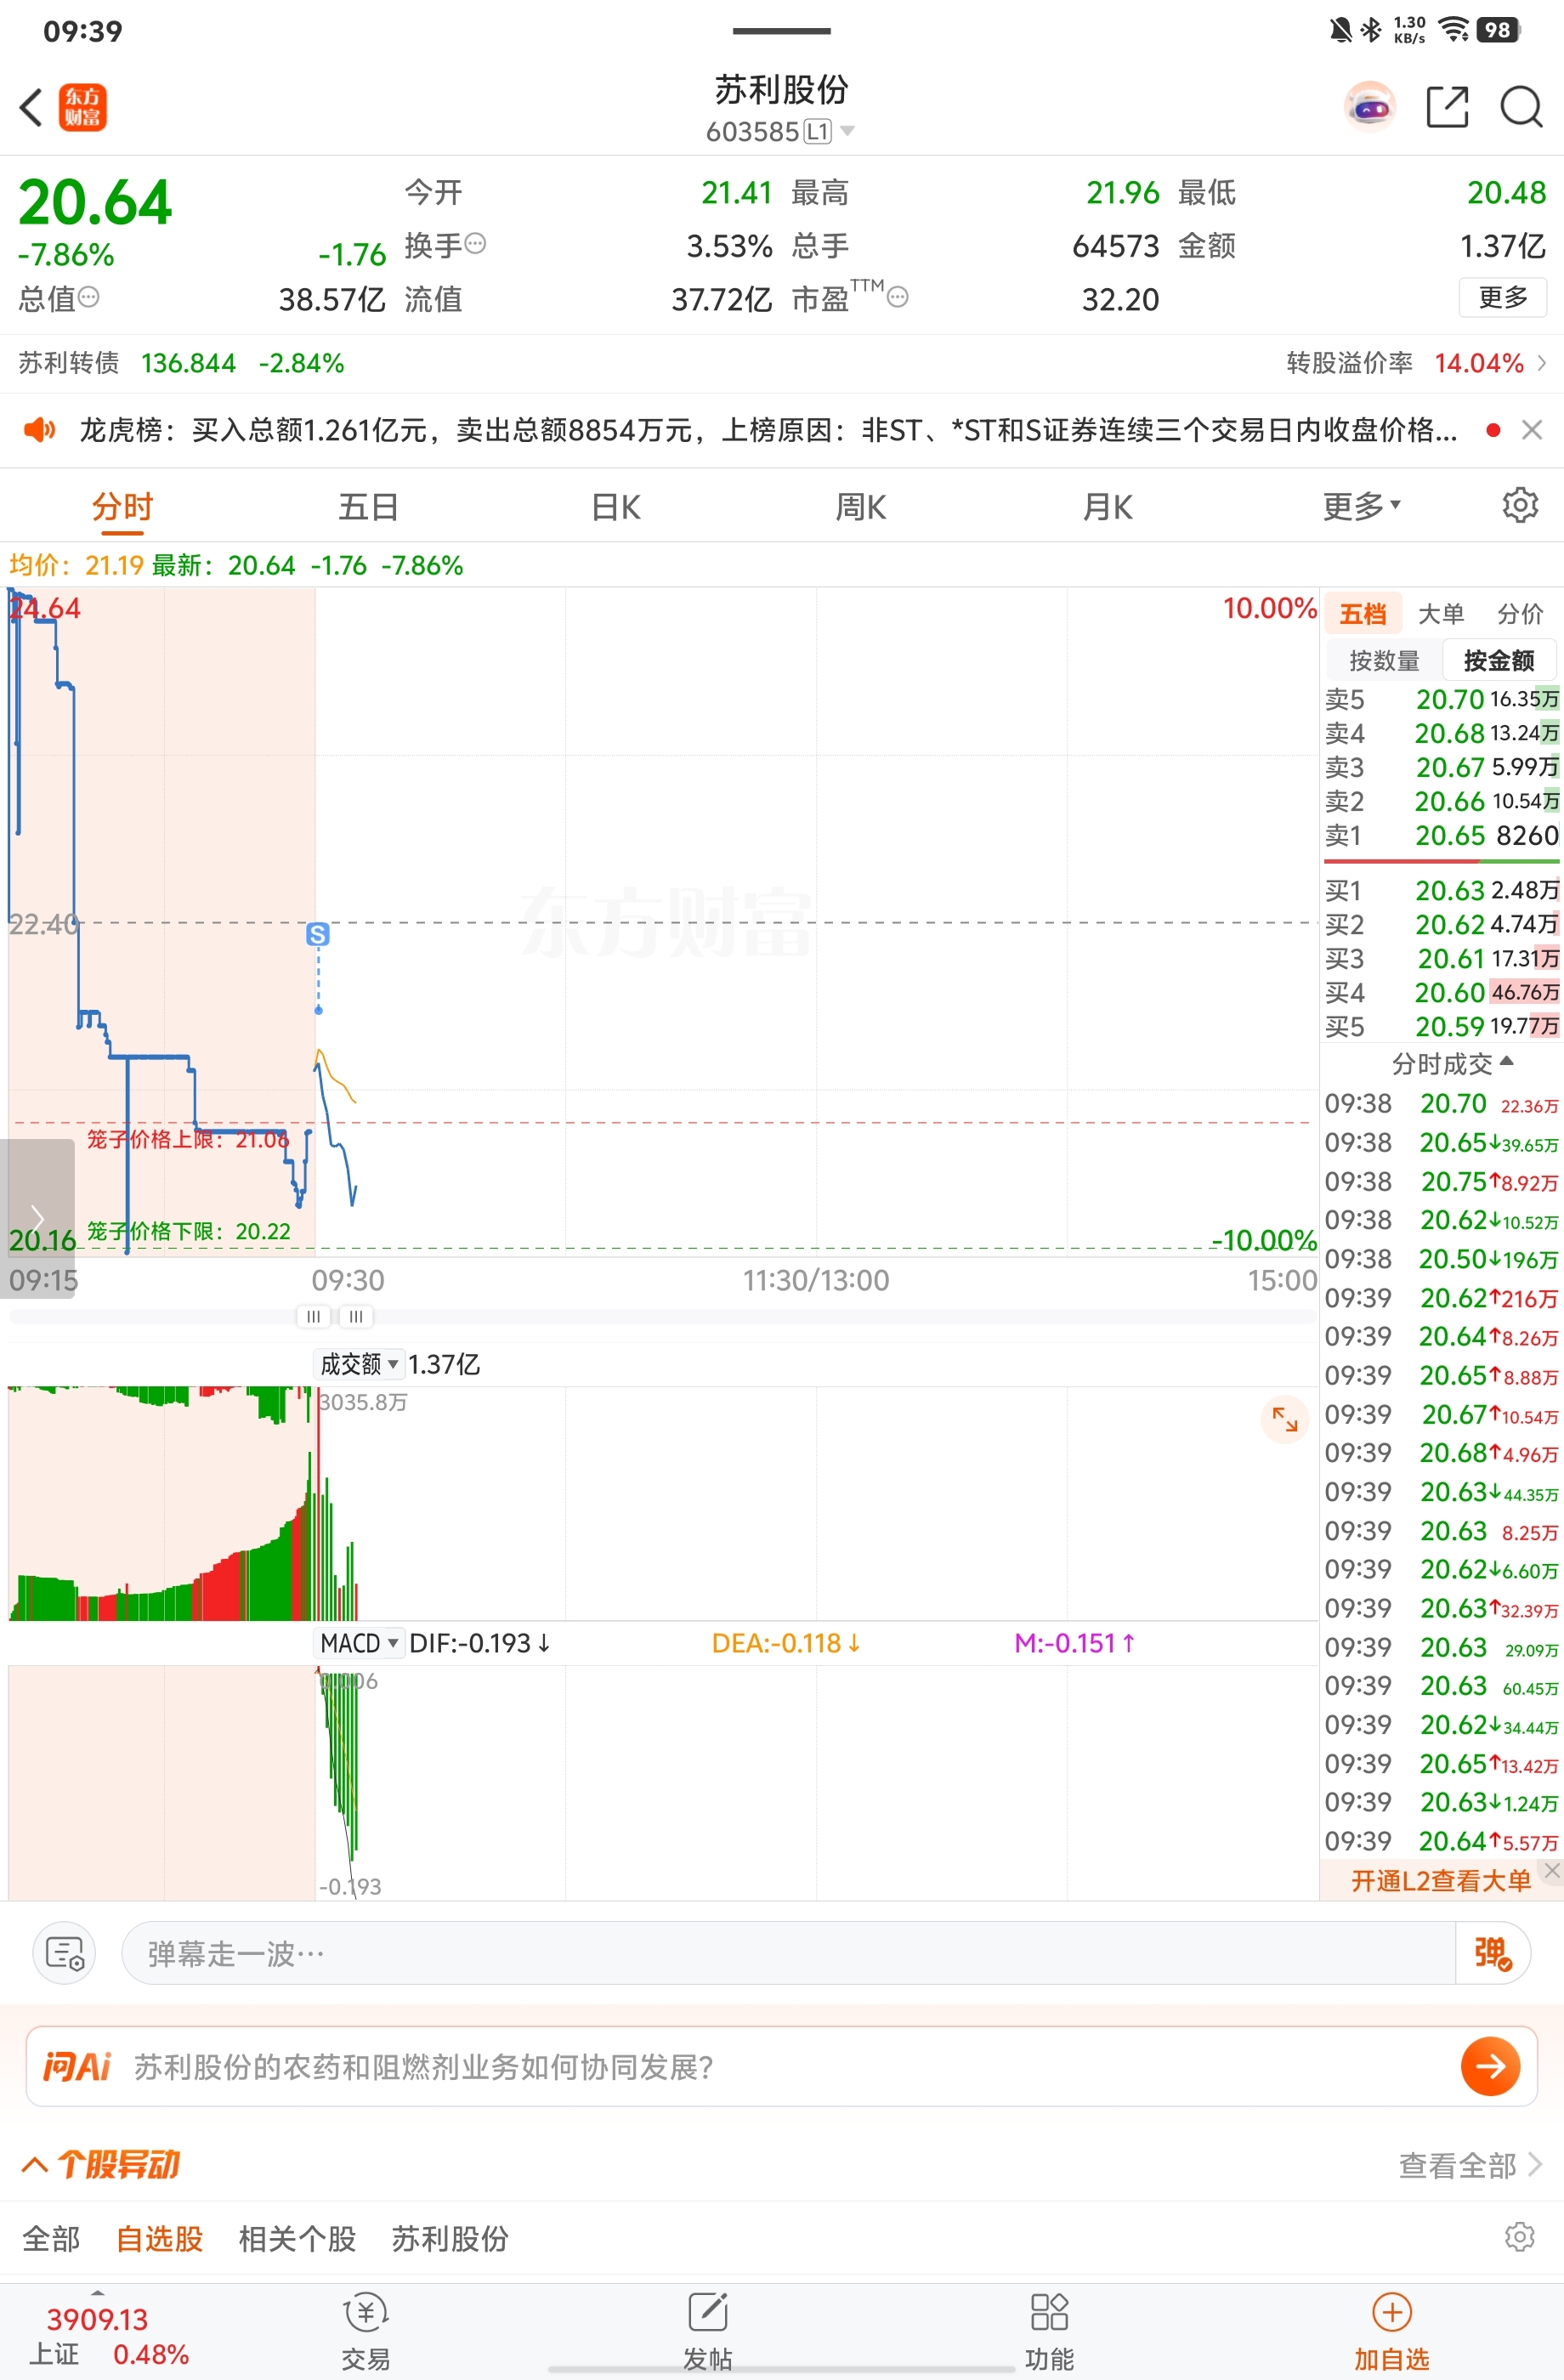Expand stock code 603585 dropdown

pyautogui.click(x=848, y=131)
